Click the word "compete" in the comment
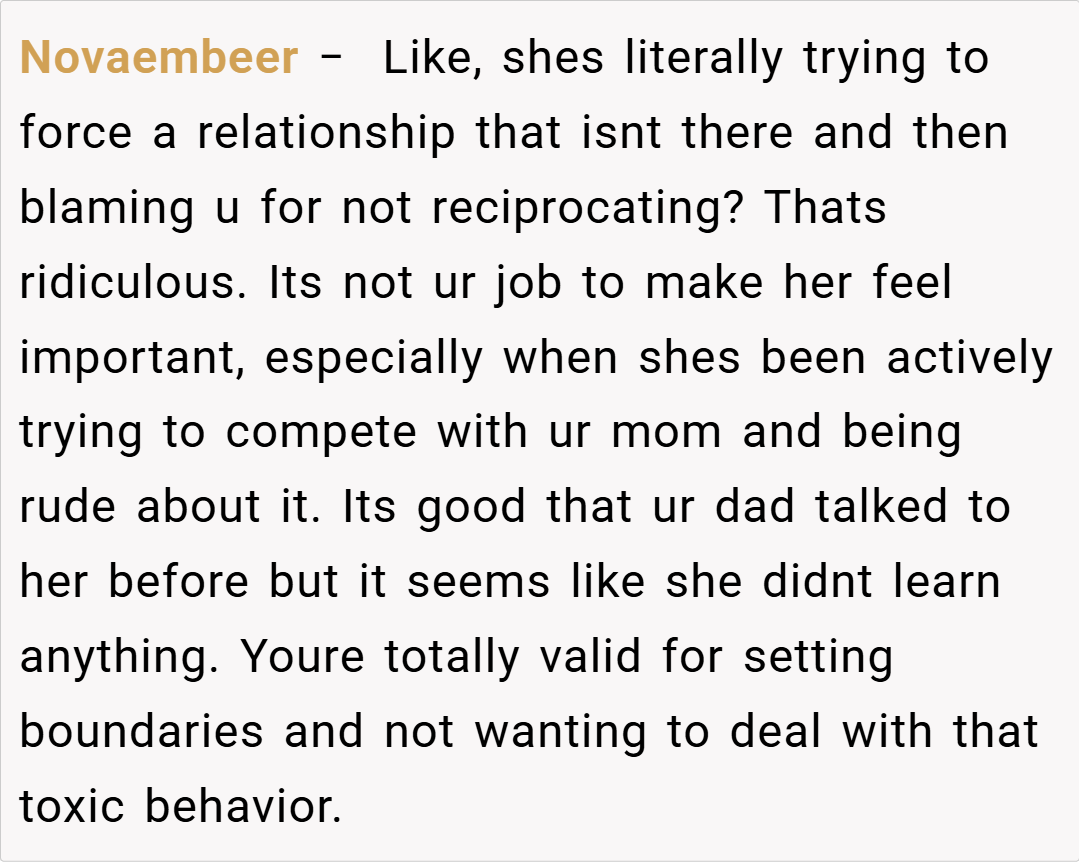1079x862 pixels. click(x=321, y=433)
